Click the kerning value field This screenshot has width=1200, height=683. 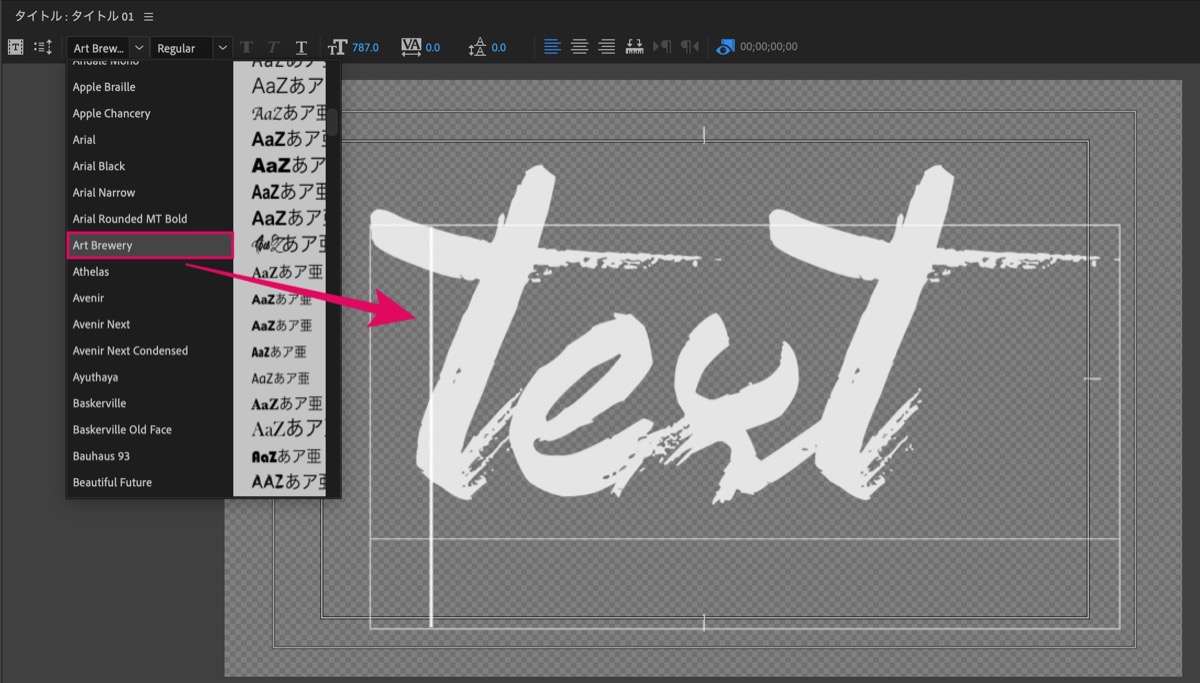pyautogui.click(x=433, y=47)
